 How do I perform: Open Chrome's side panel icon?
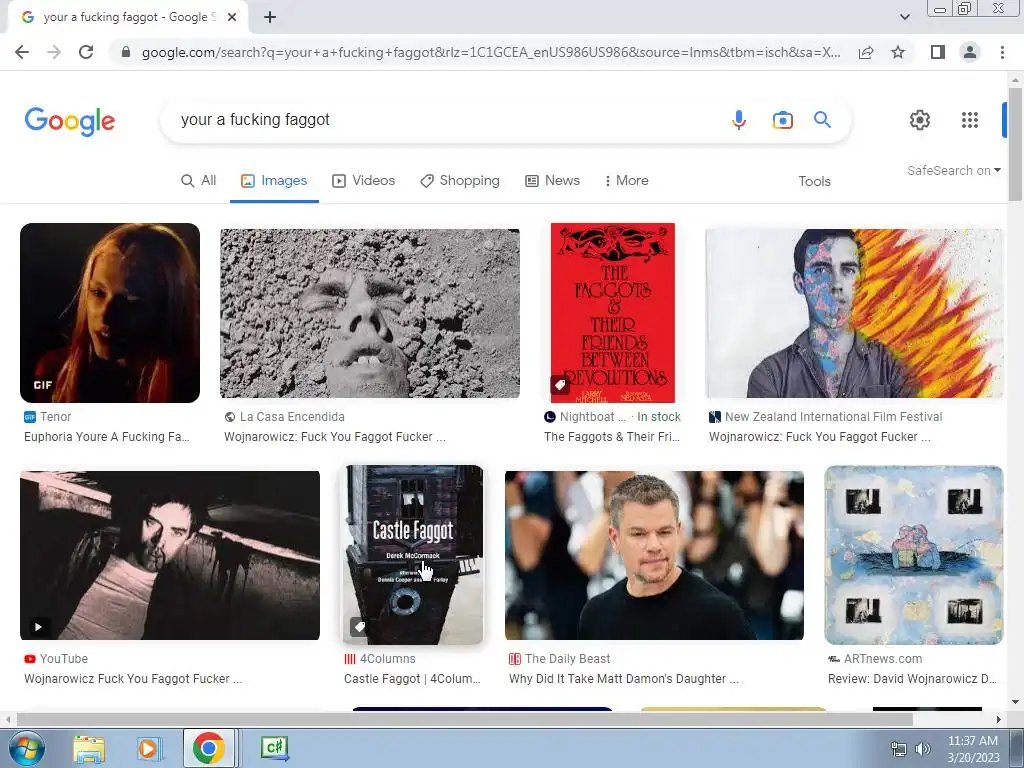pos(938,52)
